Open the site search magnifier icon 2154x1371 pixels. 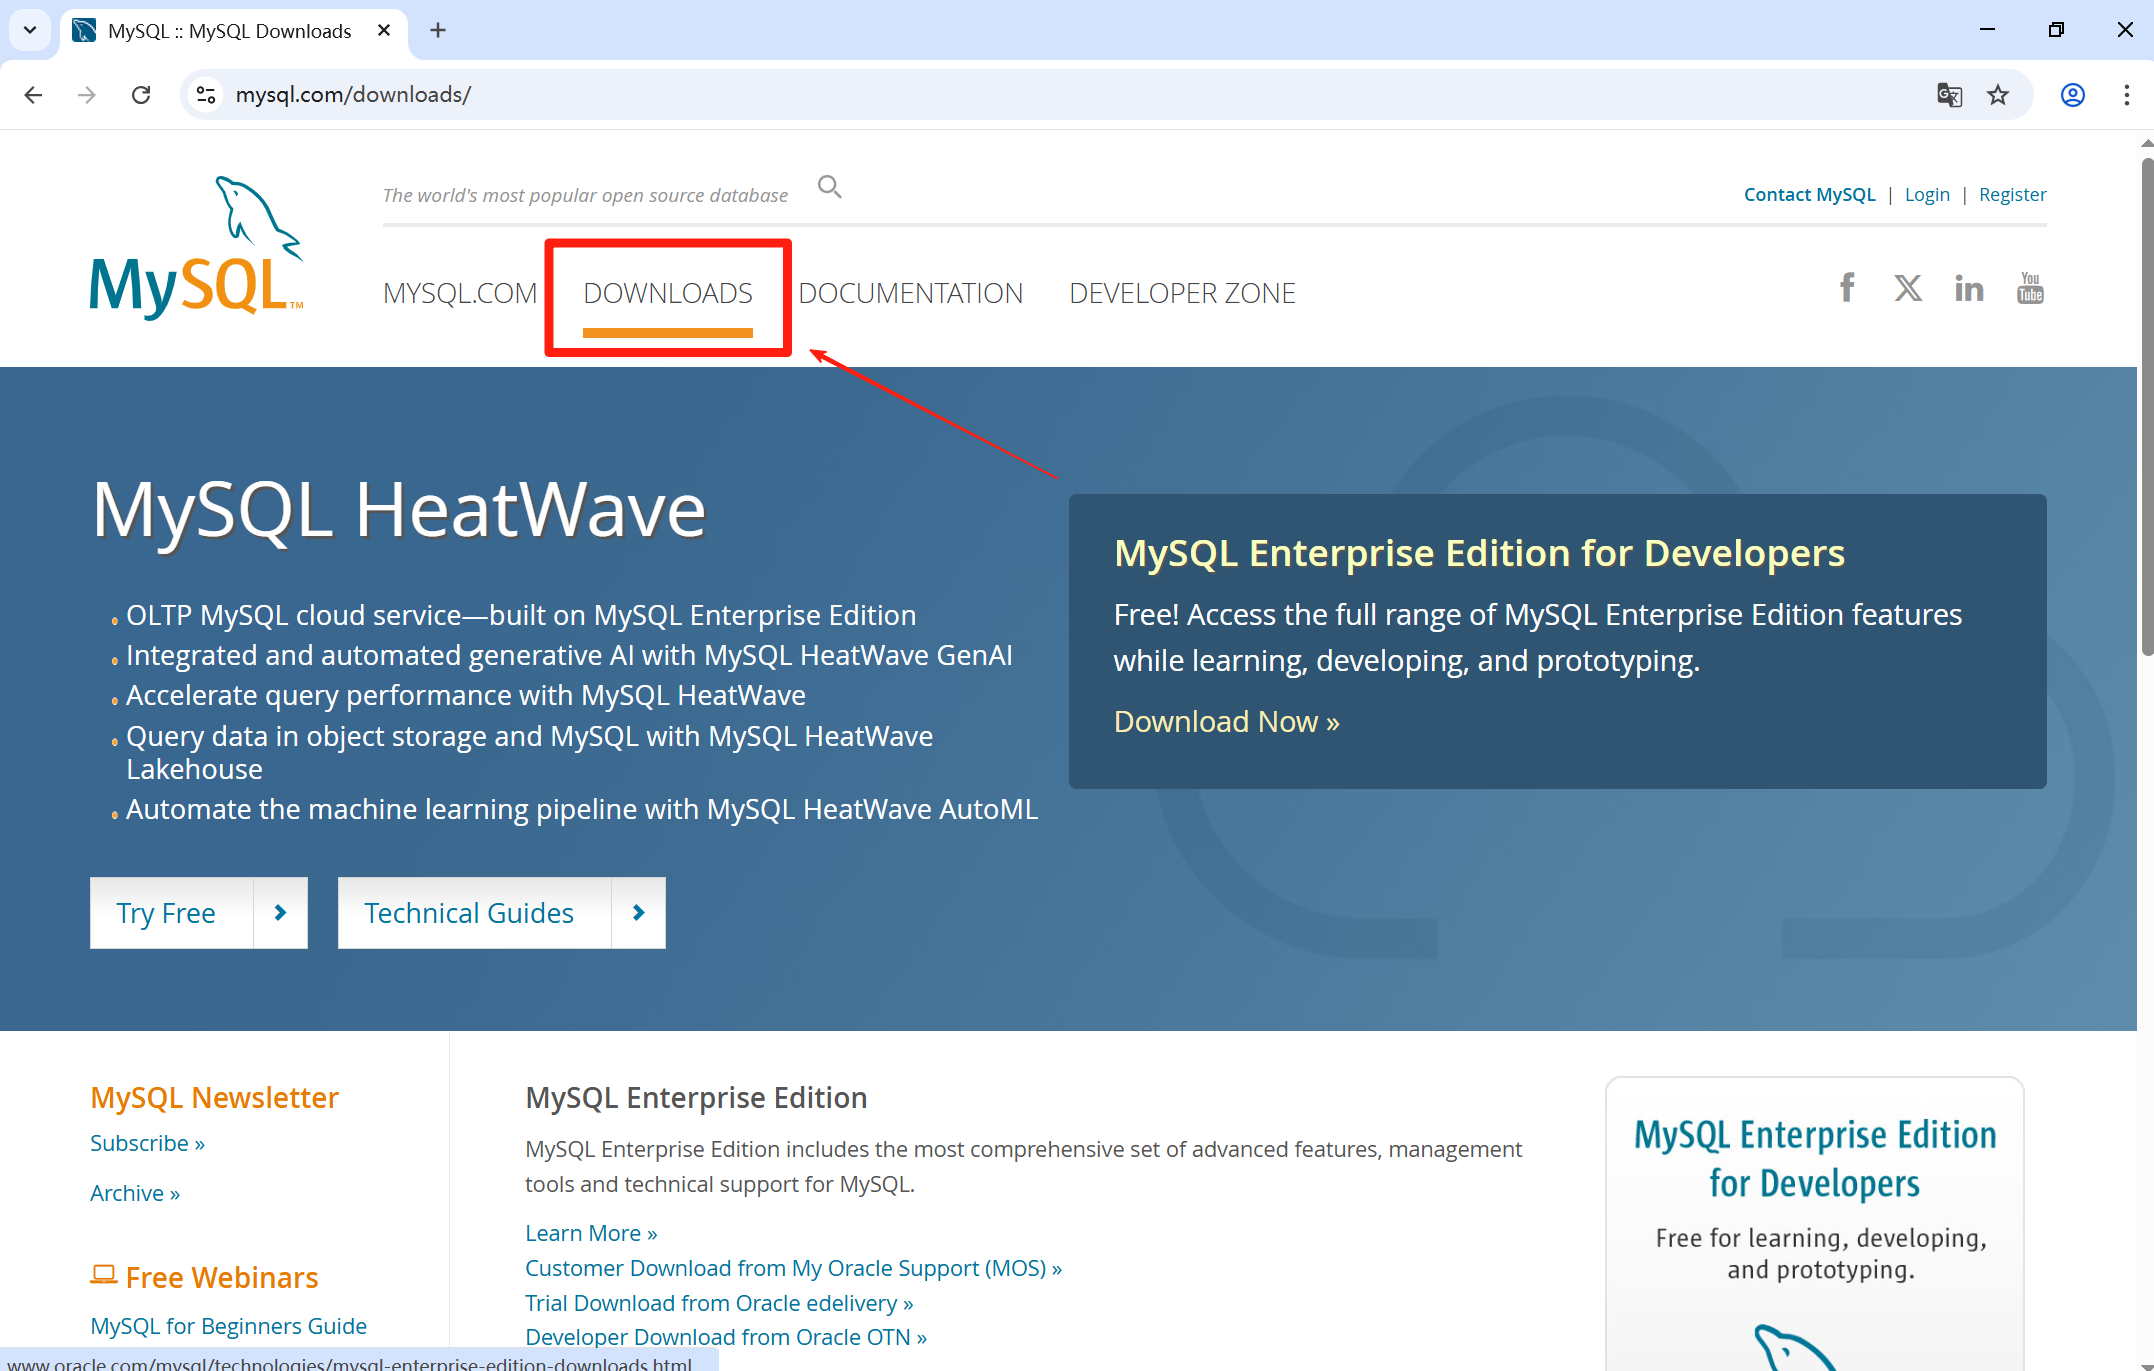tap(829, 187)
